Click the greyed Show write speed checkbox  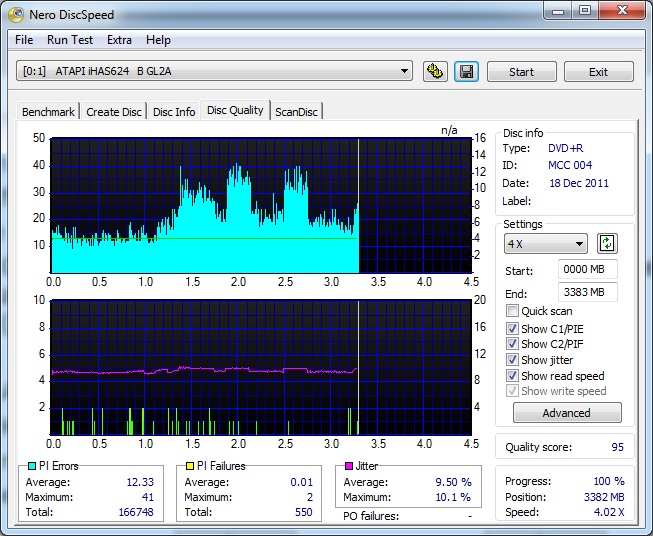click(x=512, y=391)
